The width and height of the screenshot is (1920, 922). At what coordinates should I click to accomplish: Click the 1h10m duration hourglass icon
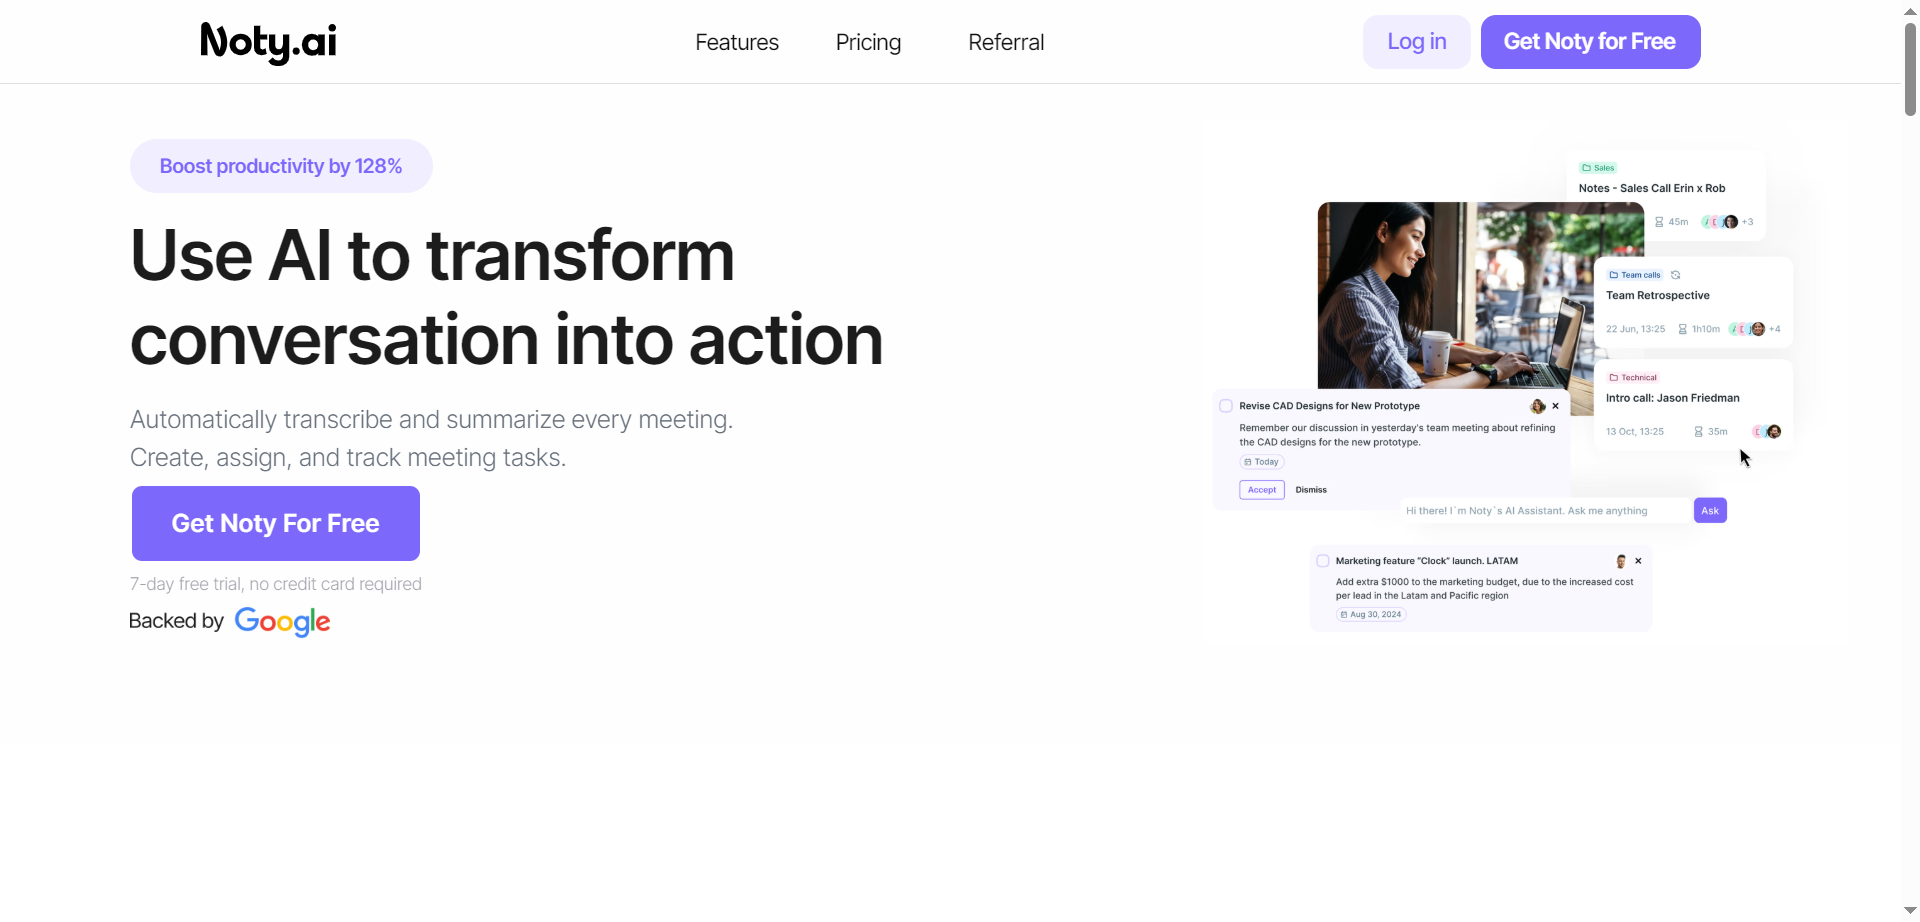coord(1683,329)
